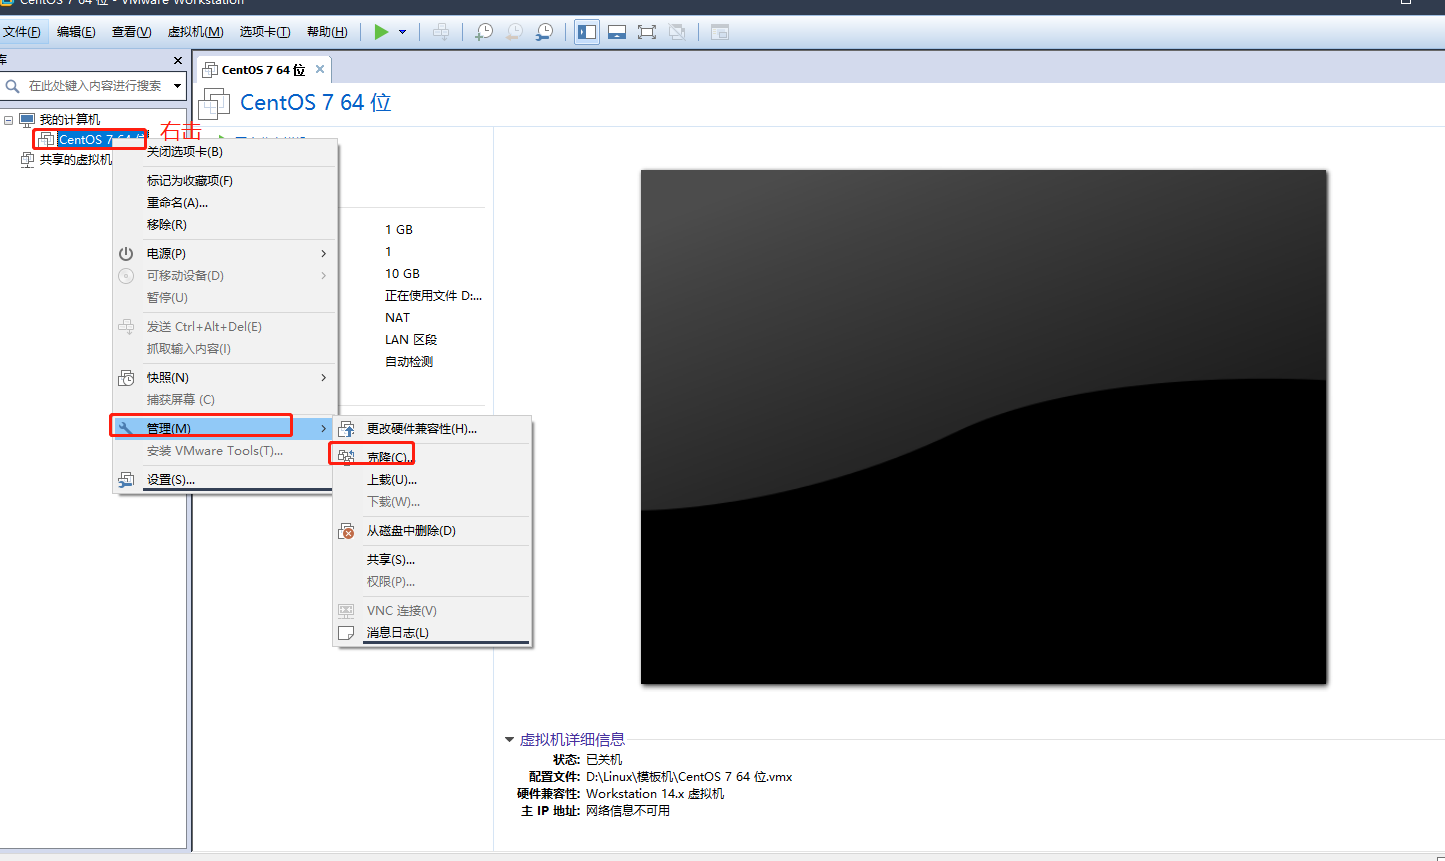Open the 选项卡(T) menu
The height and width of the screenshot is (861, 1445).
click(265, 32)
